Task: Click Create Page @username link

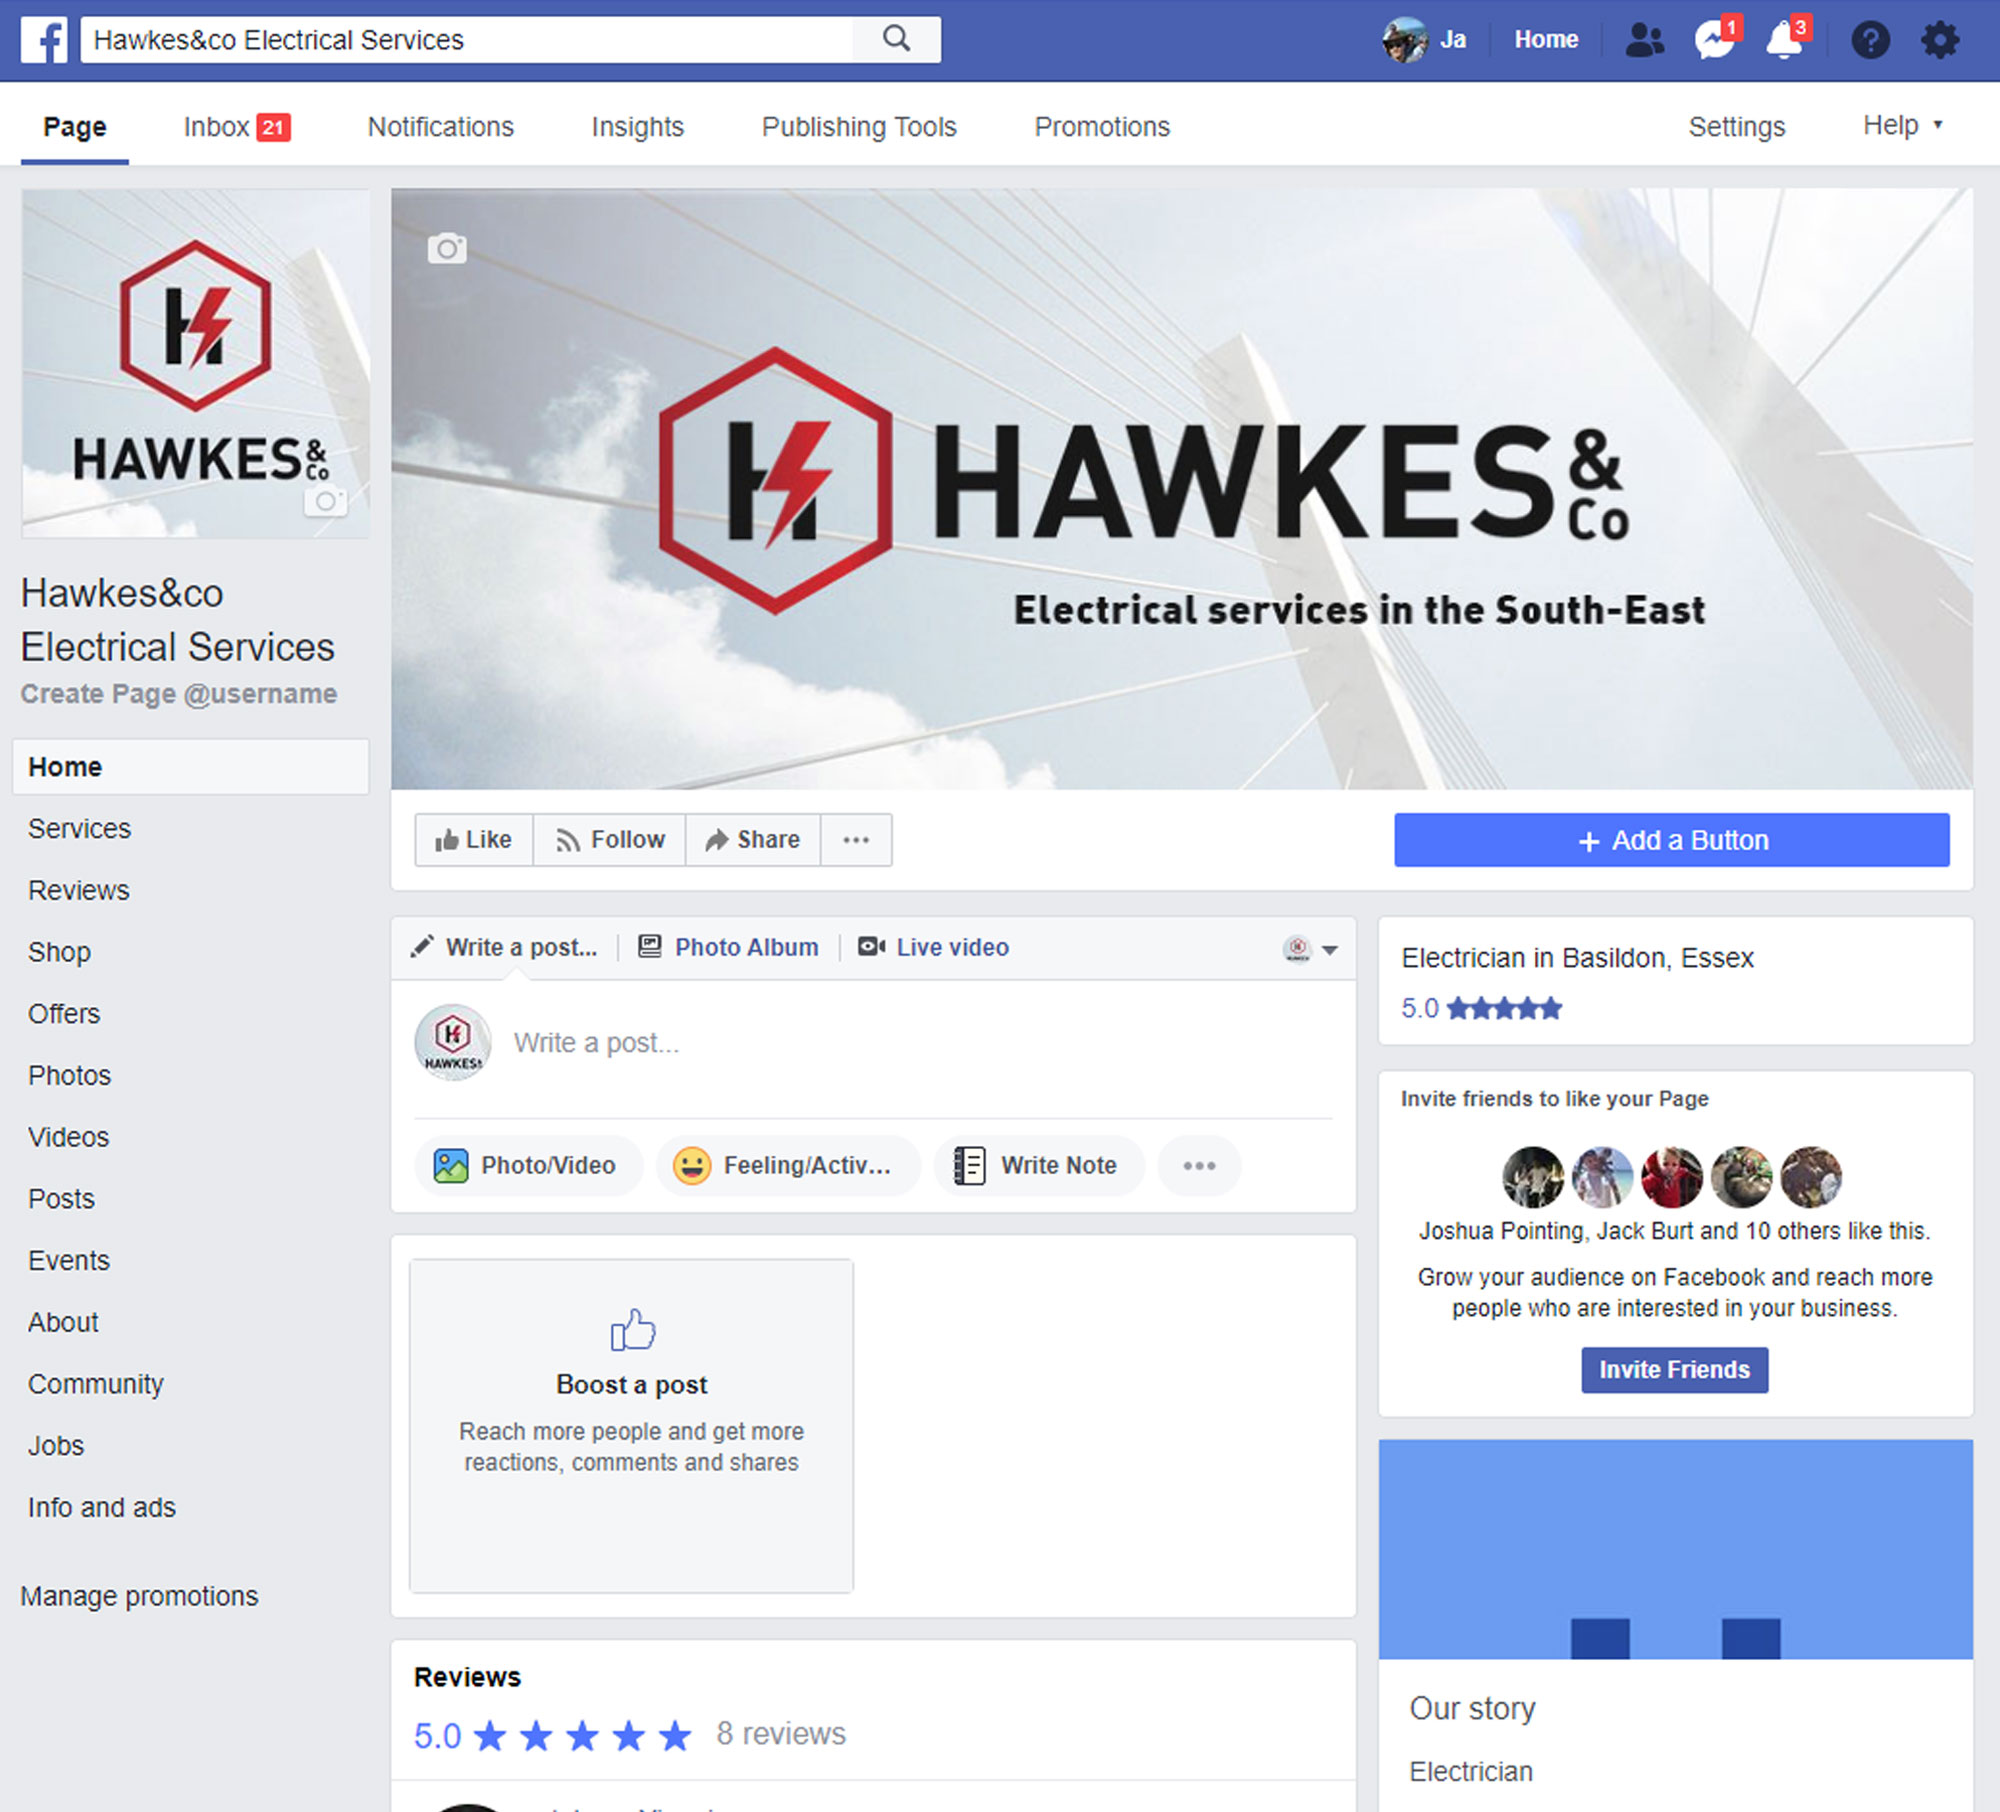Action: 179,694
